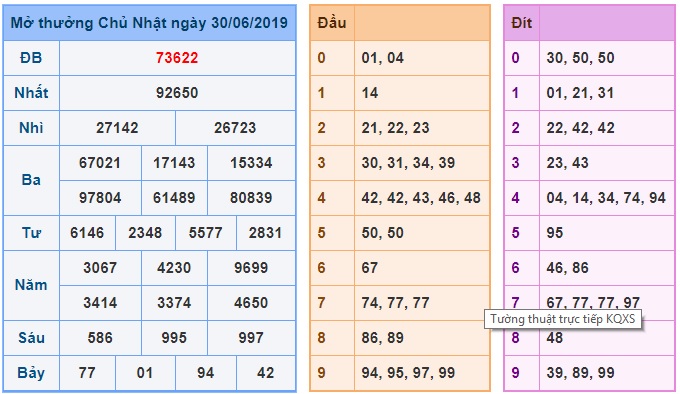Click sixth prize number 997
The image size is (680, 394).
[251, 338]
